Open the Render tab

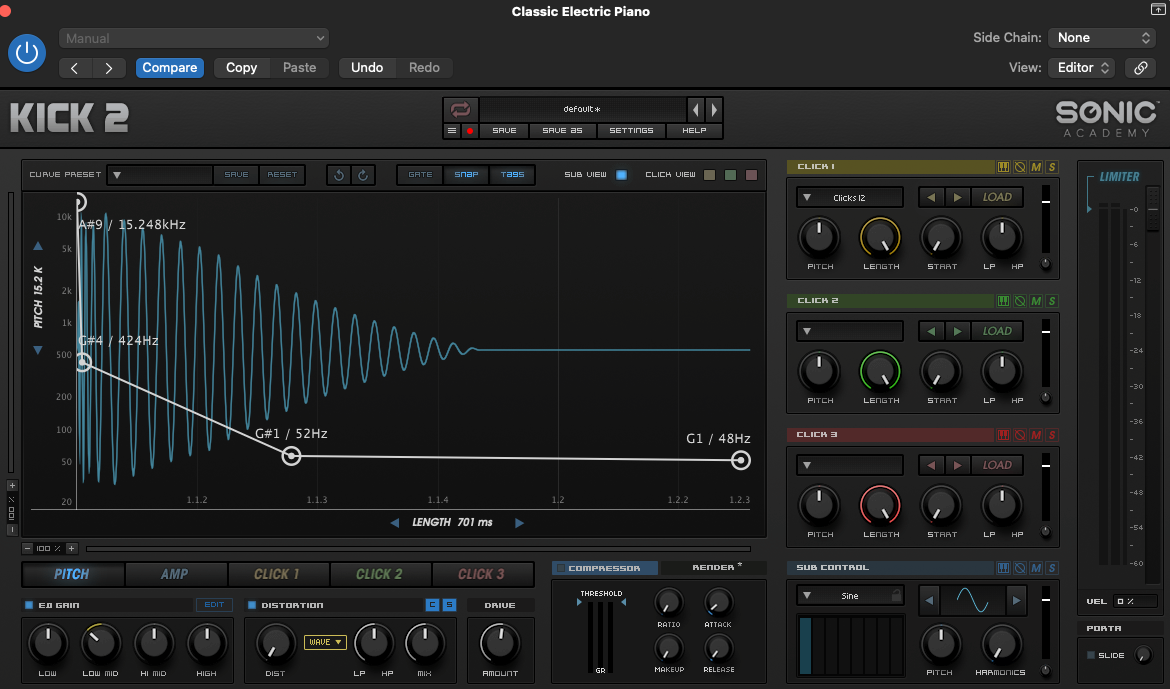point(714,568)
